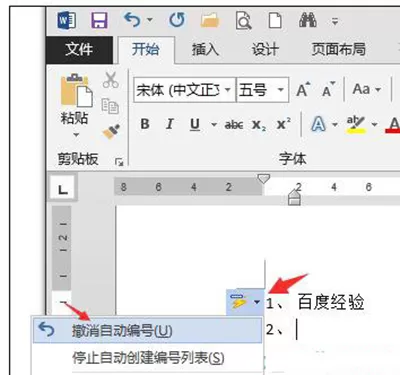
Task: Click the first line indent marker on ruler
Action: [x=264, y=179]
